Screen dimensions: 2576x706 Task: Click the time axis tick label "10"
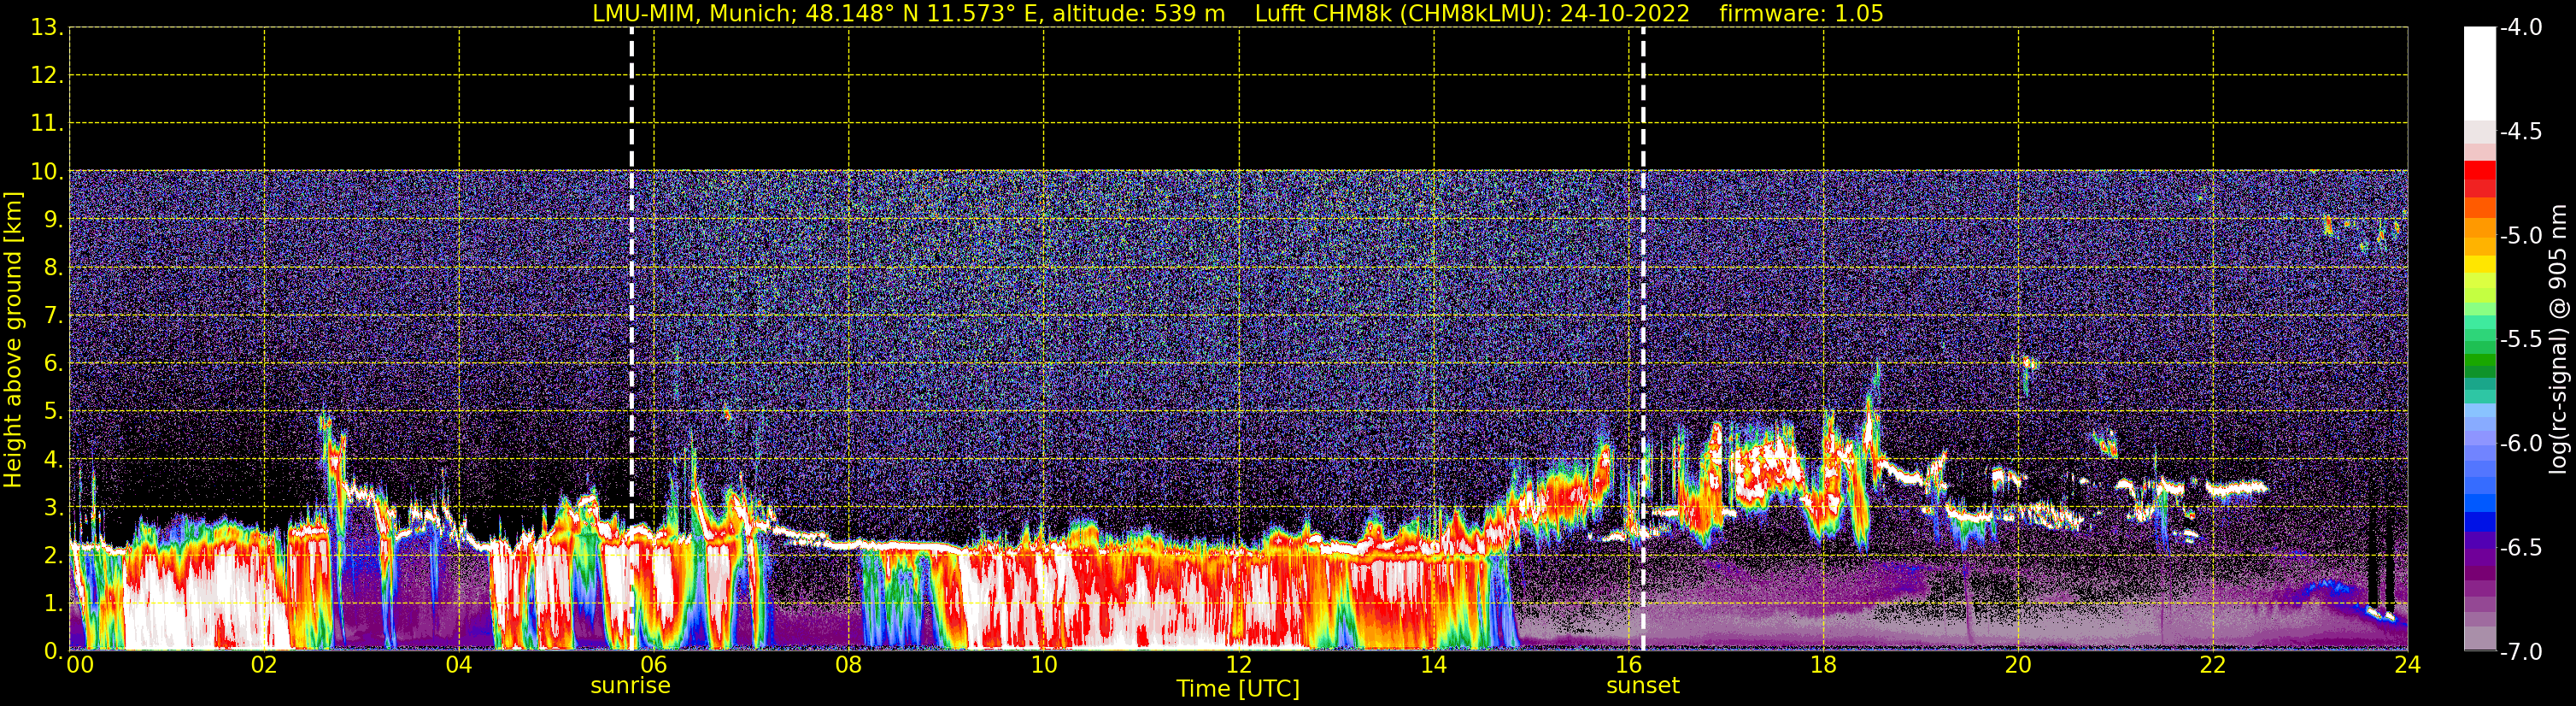pyautogui.click(x=1044, y=665)
